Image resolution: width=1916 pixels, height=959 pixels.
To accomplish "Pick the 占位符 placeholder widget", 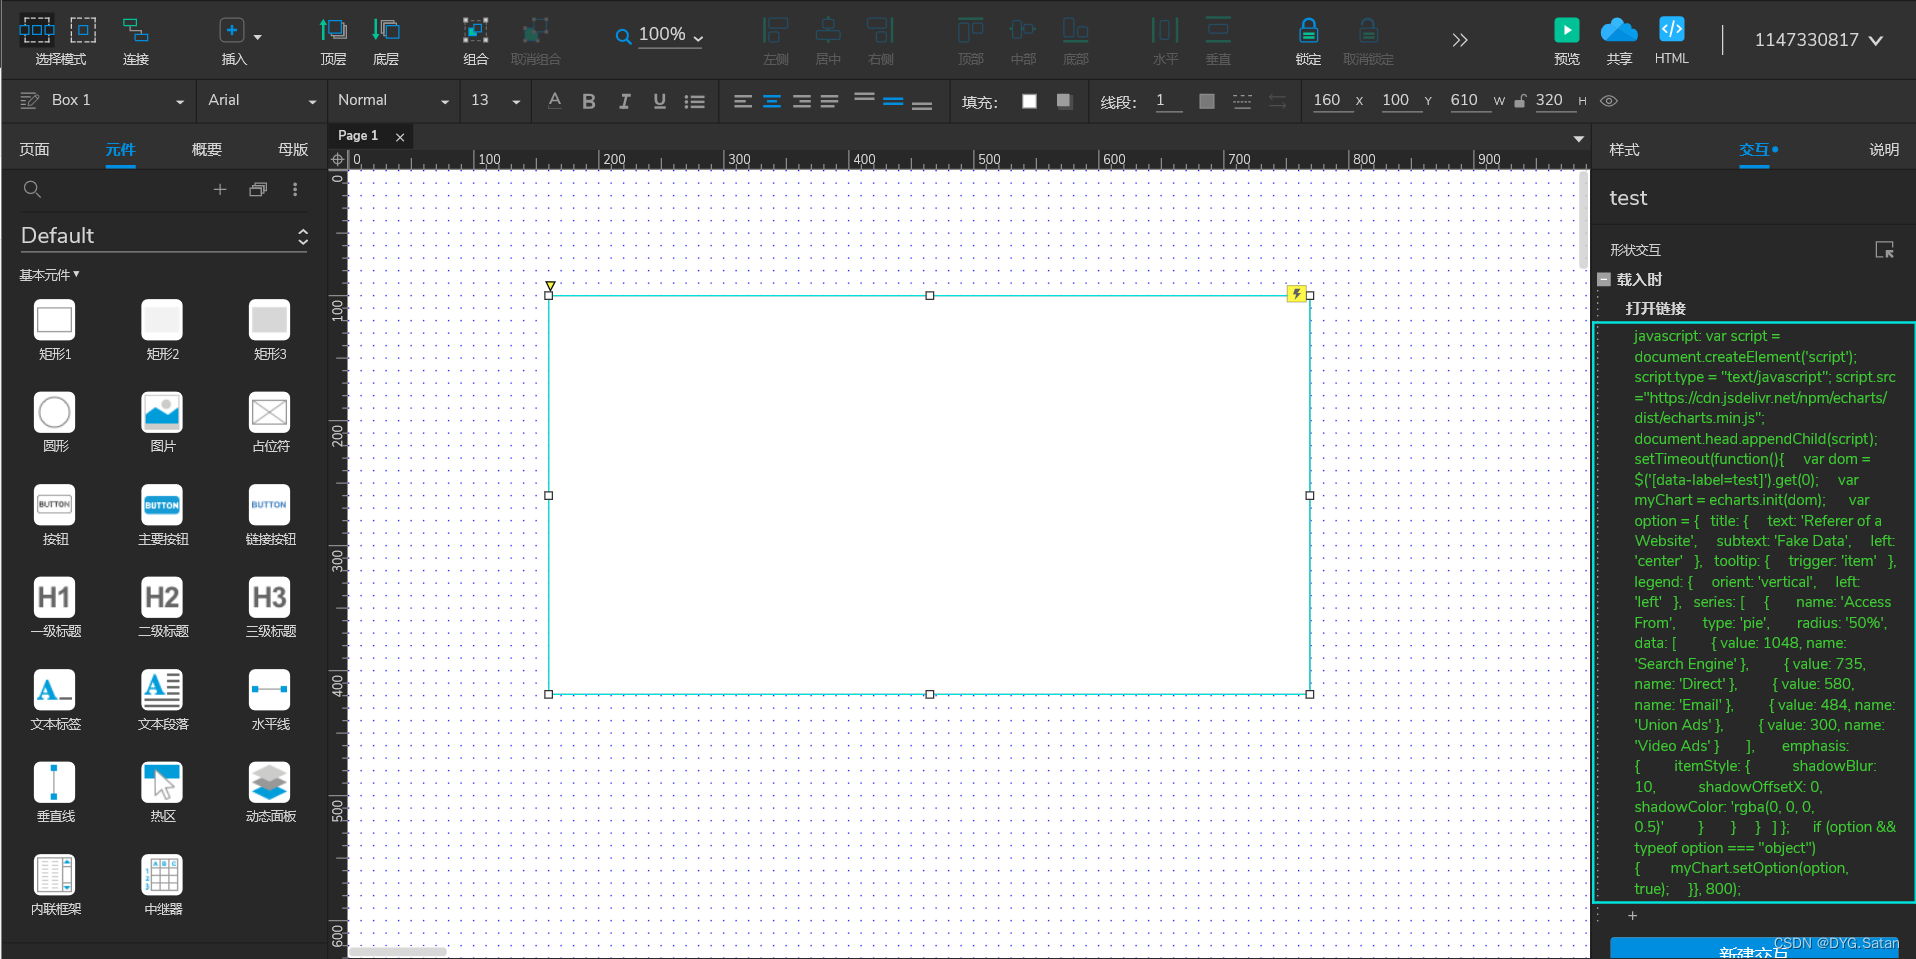I will tap(269, 412).
